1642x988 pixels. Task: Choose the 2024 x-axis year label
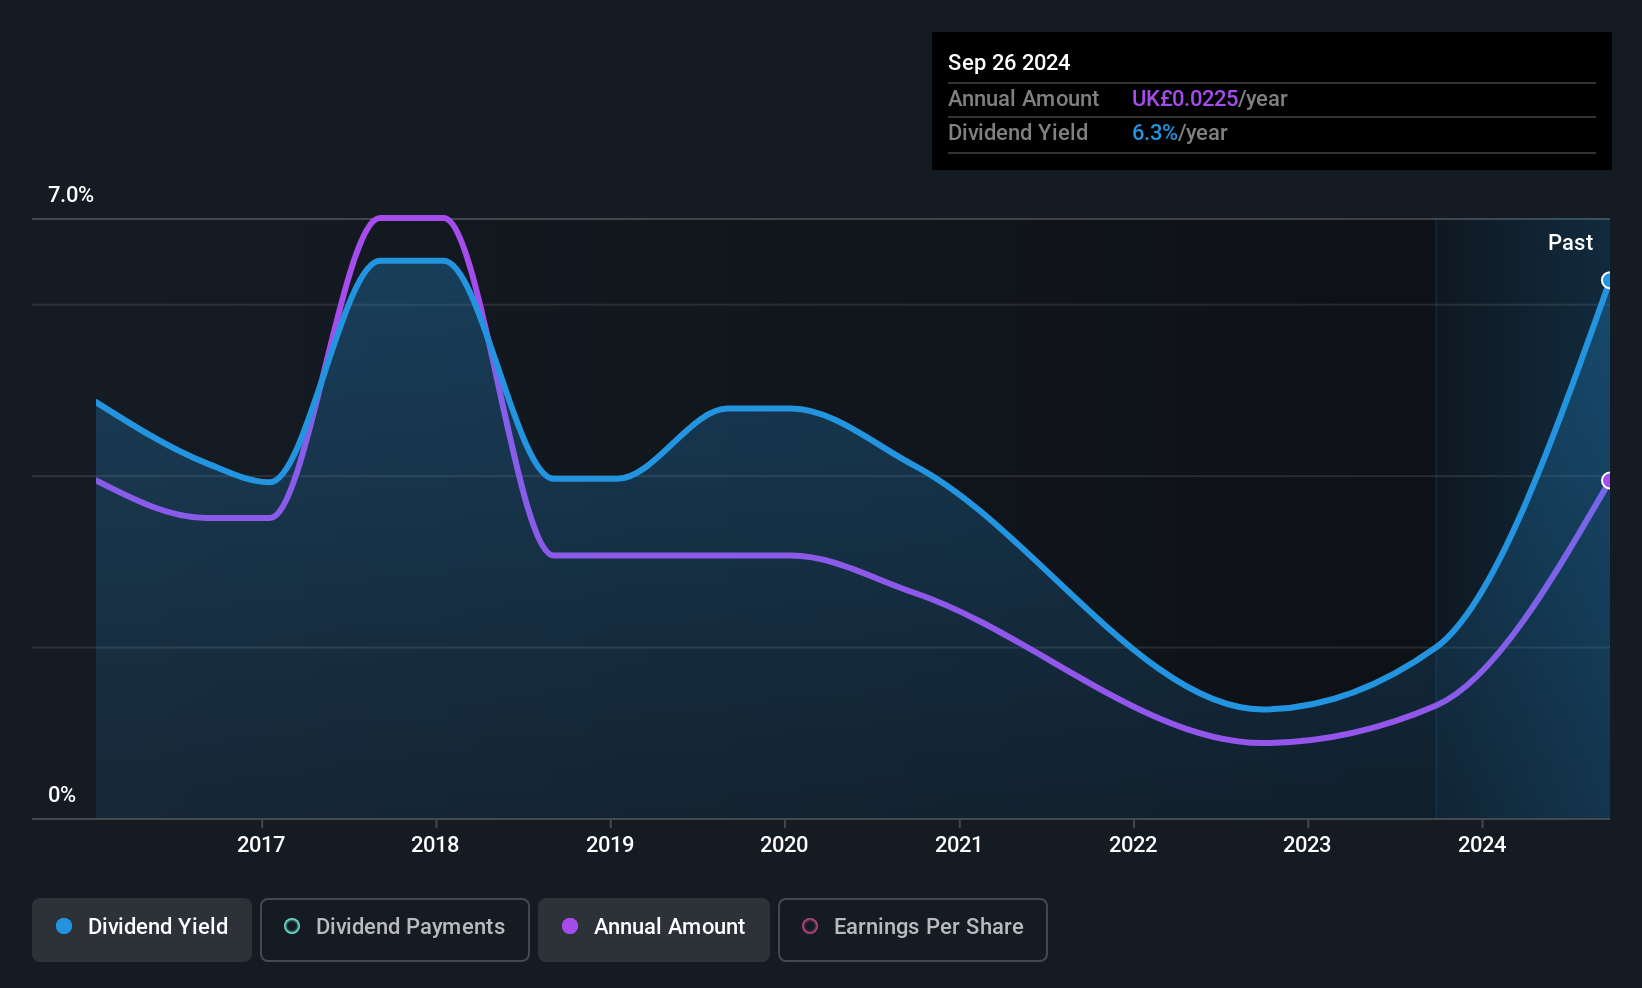coord(1482,845)
